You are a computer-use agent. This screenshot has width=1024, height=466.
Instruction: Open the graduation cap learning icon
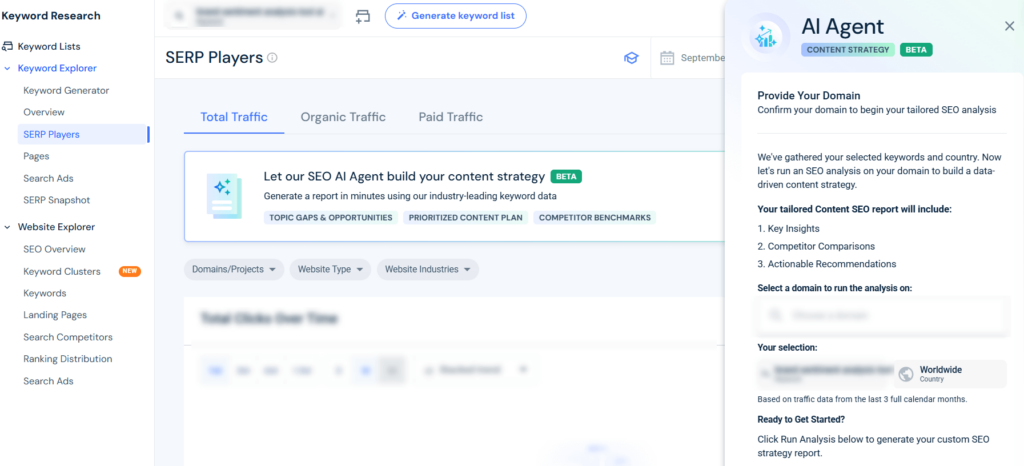coord(630,58)
